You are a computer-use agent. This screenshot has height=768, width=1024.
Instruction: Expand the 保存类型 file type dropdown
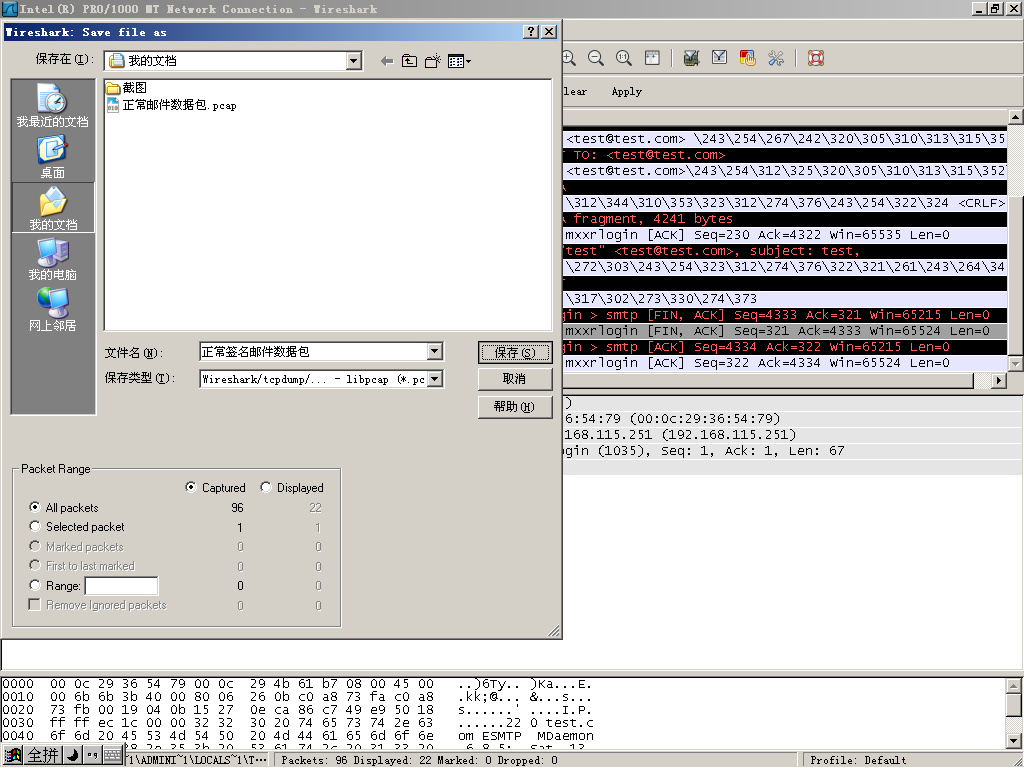[435, 379]
